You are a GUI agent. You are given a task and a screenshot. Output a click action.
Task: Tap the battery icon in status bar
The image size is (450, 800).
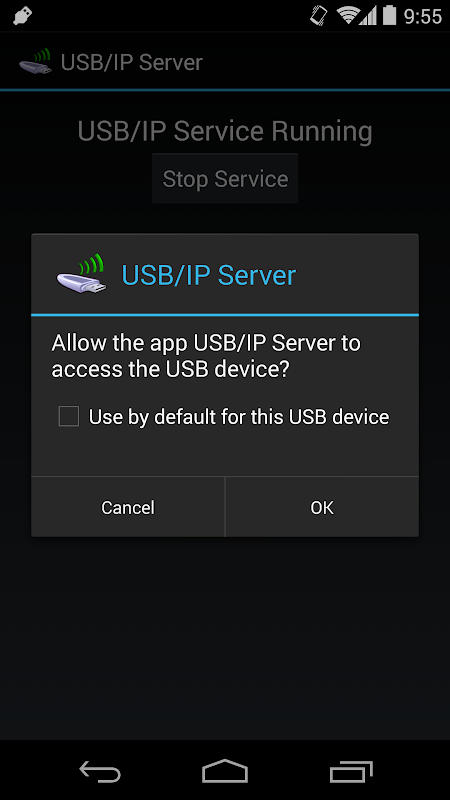[389, 15]
